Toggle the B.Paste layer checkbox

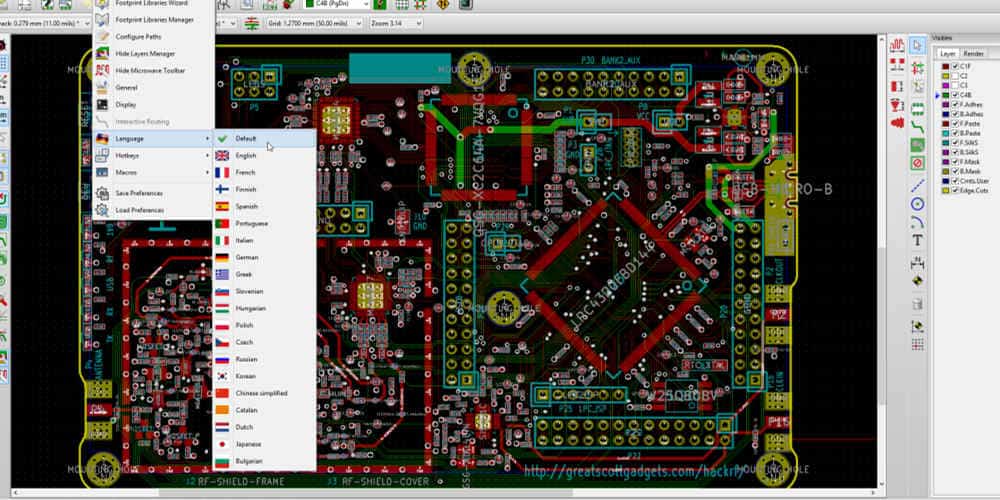tap(955, 133)
